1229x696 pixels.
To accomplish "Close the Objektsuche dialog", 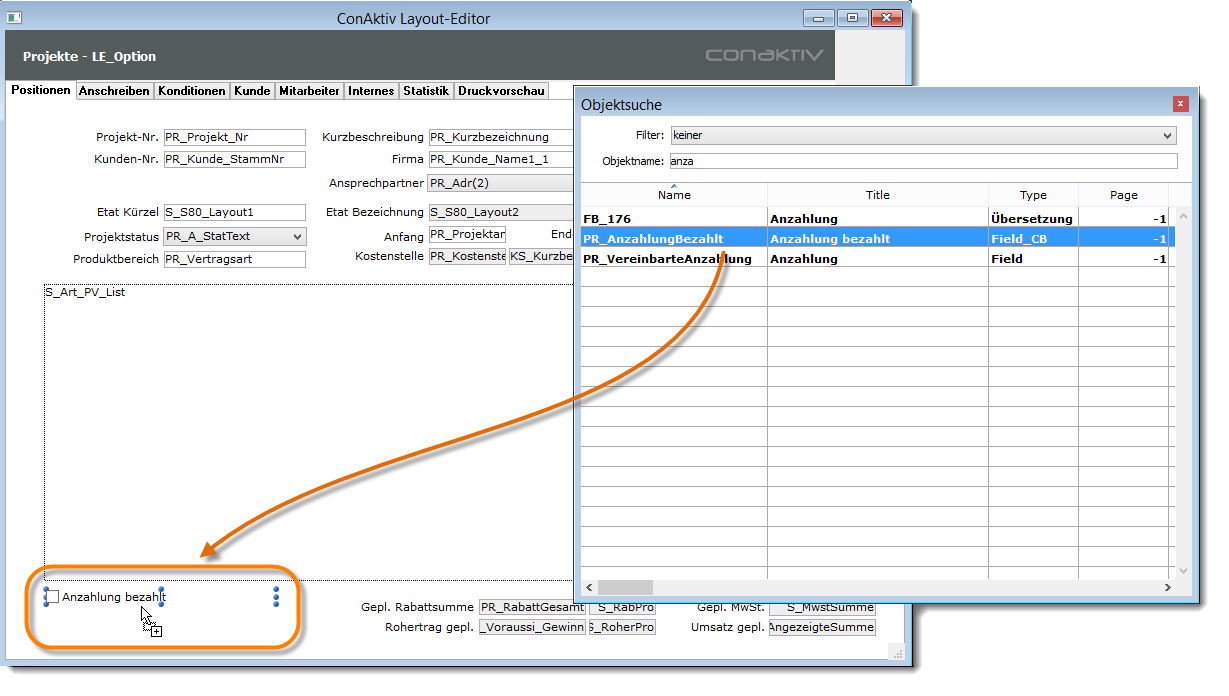I will click(x=1180, y=103).
